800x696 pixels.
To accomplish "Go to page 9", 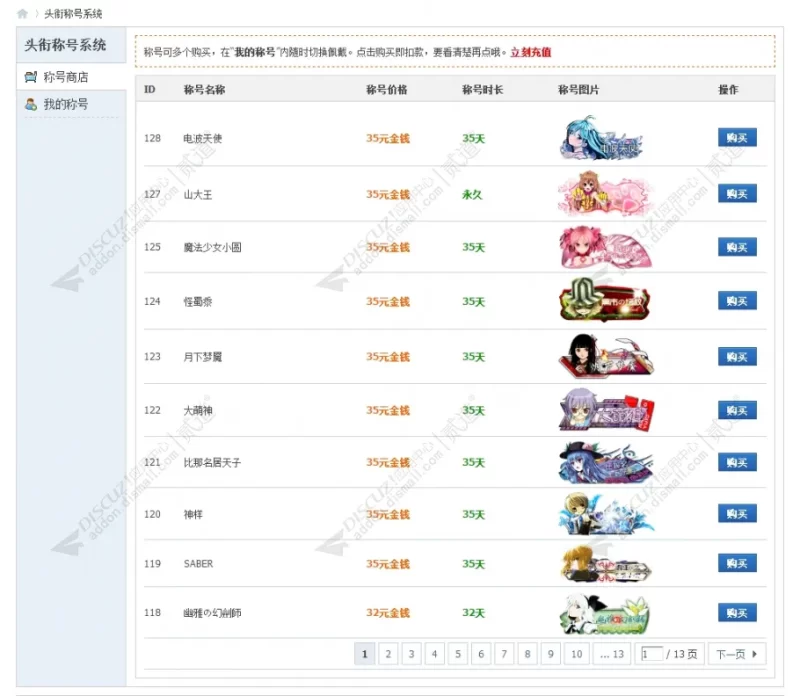I will (551, 654).
